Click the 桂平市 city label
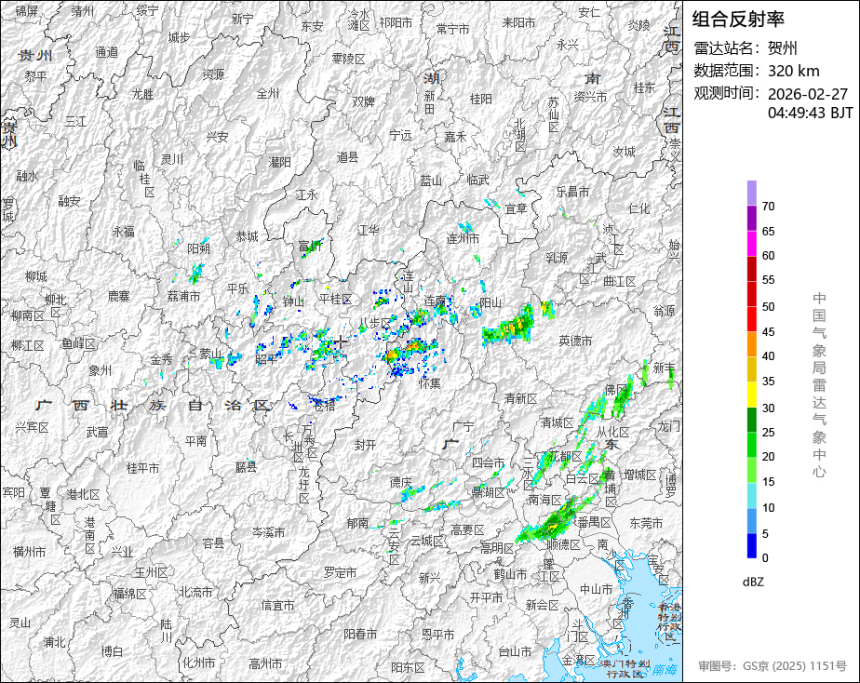The height and width of the screenshot is (683, 860). pyautogui.click(x=142, y=468)
